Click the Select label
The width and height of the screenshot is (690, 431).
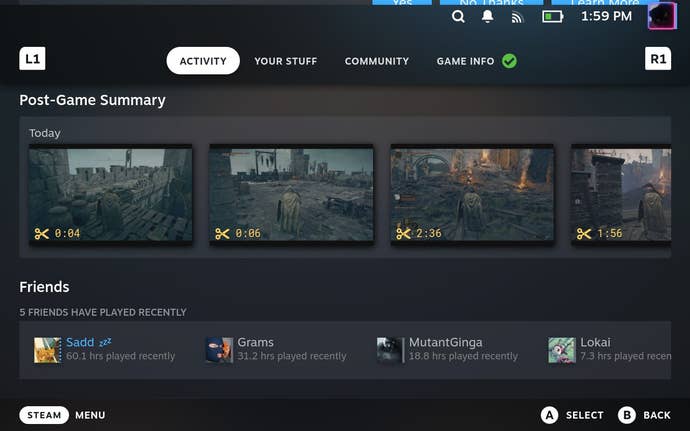(584, 415)
